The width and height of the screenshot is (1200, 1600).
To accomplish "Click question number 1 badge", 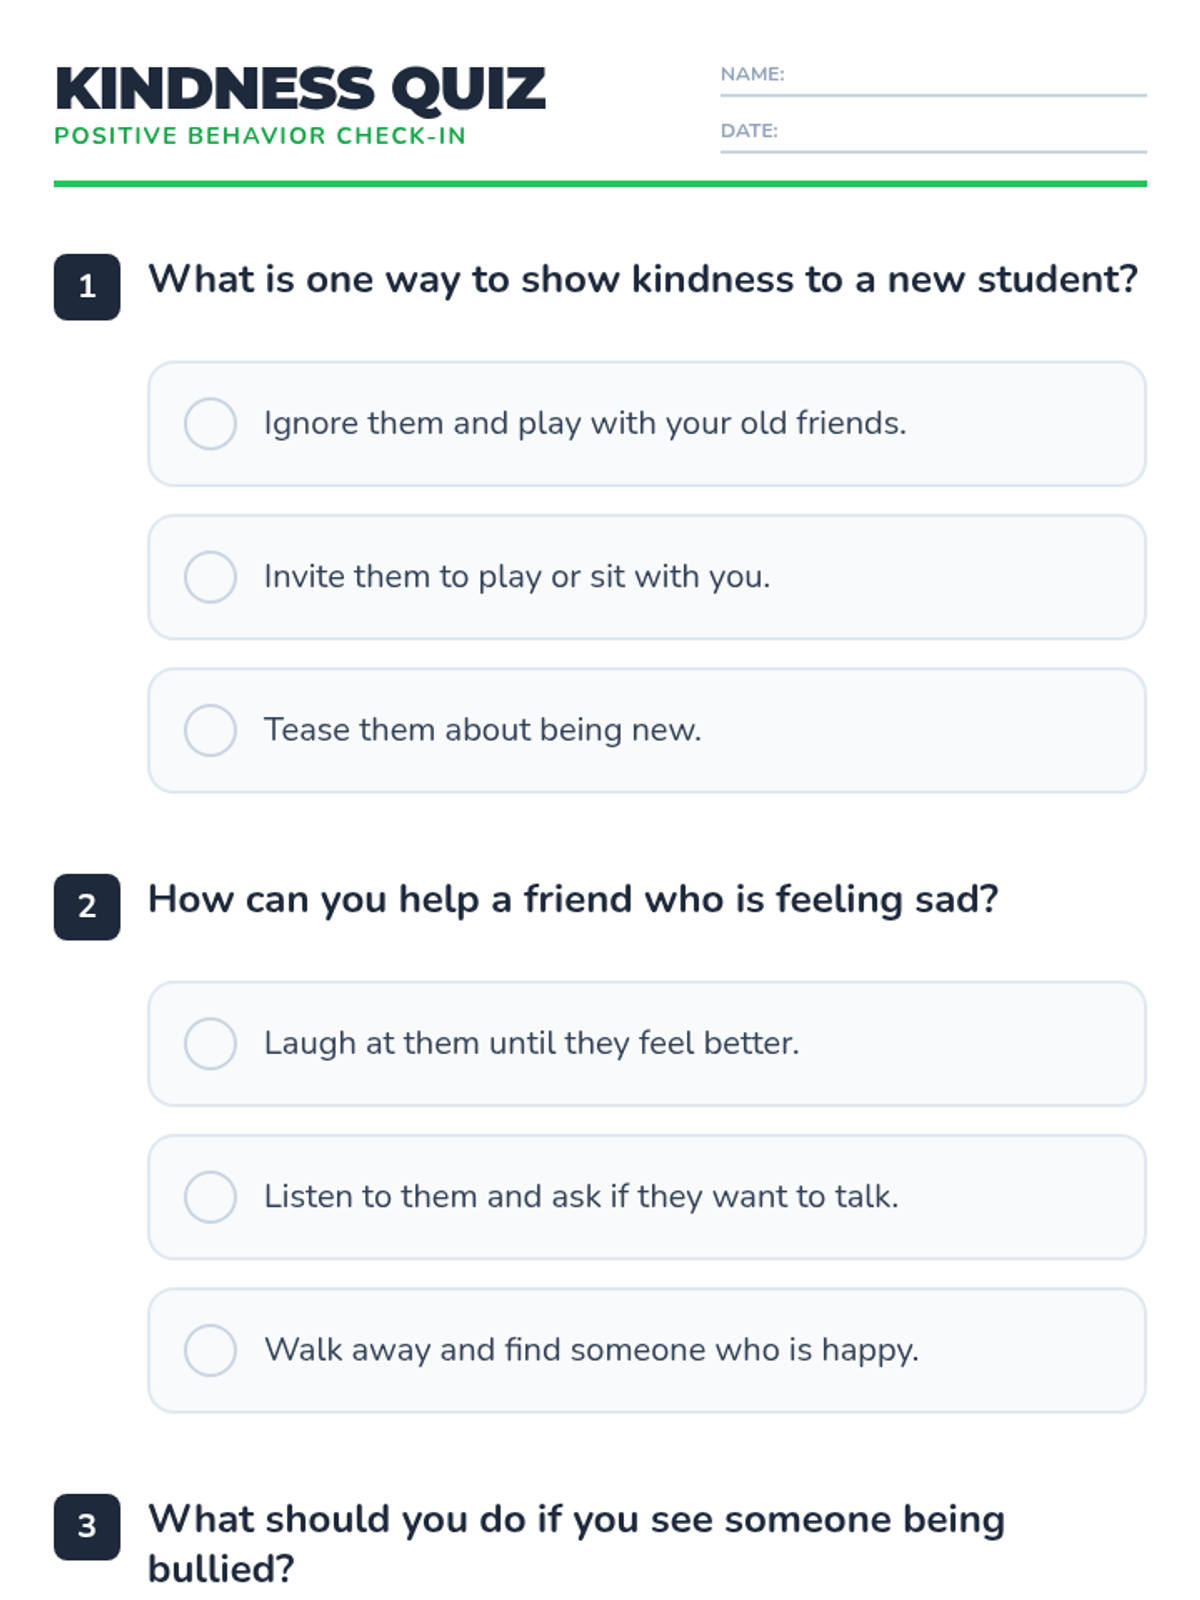I will point(87,287).
